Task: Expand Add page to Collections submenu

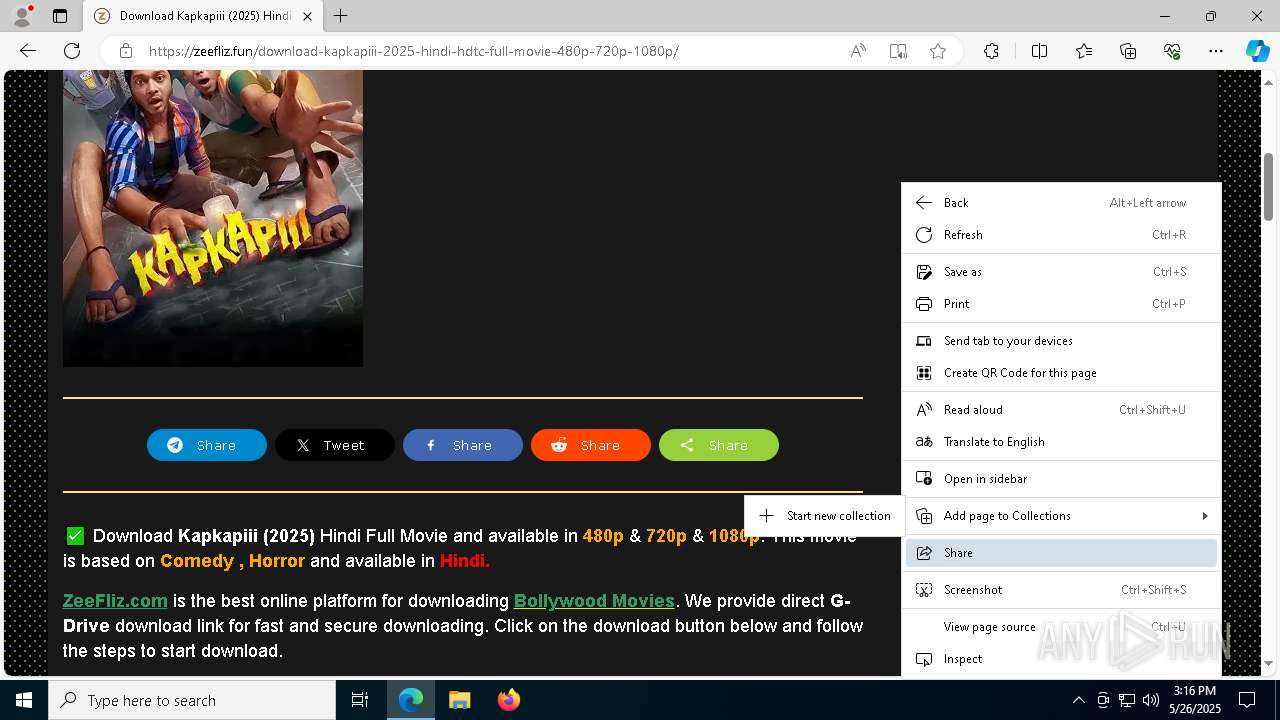Action: pyautogui.click(x=1061, y=516)
